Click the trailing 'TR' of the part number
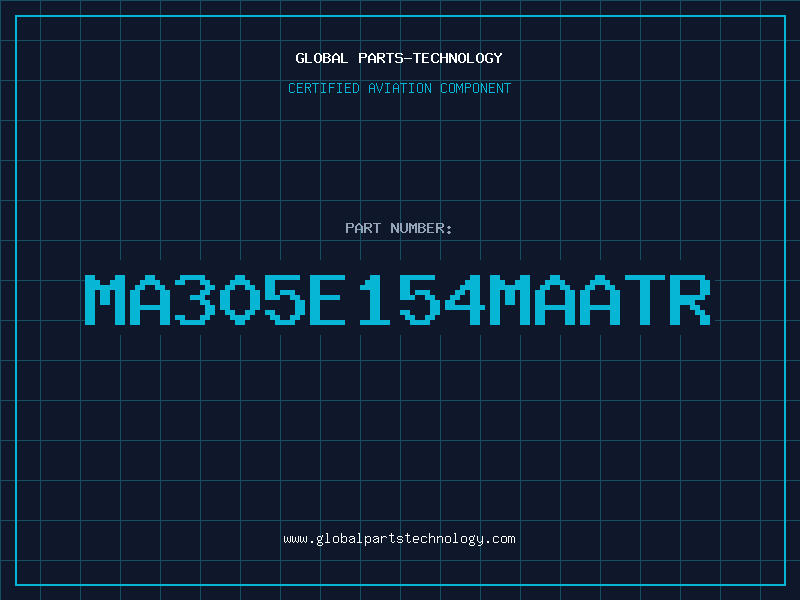The width and height of the screenshot is (800, 600). [x=667, y=300]
